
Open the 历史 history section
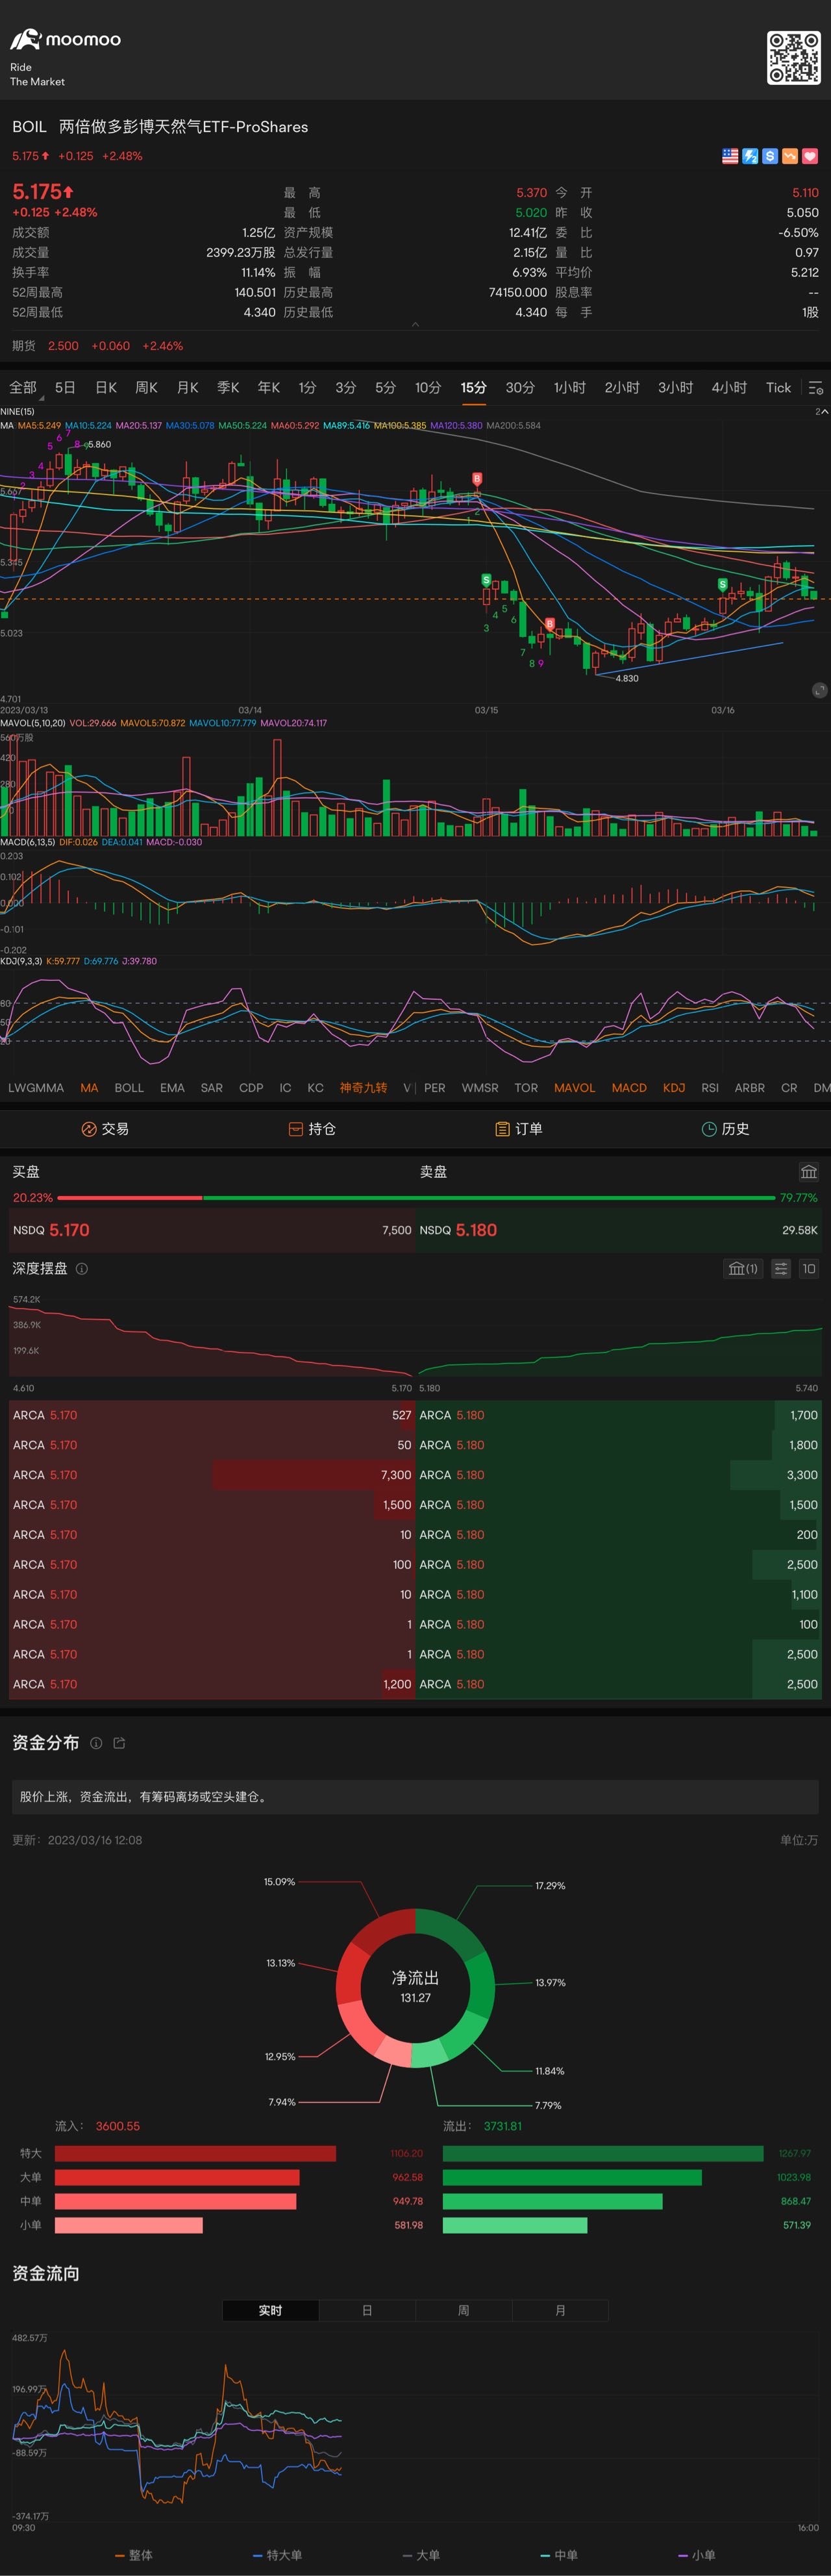point(726,1129)
